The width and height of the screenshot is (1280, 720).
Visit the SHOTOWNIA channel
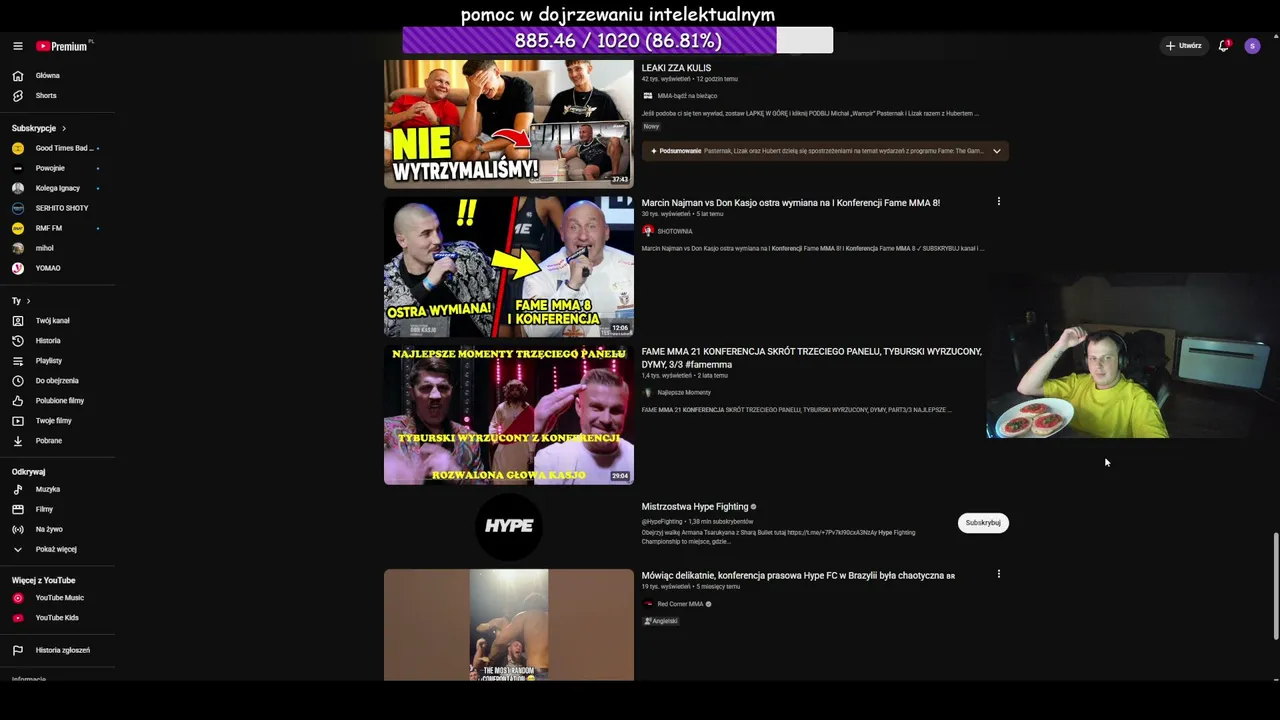pyautogui.click(x=675, y=232)
